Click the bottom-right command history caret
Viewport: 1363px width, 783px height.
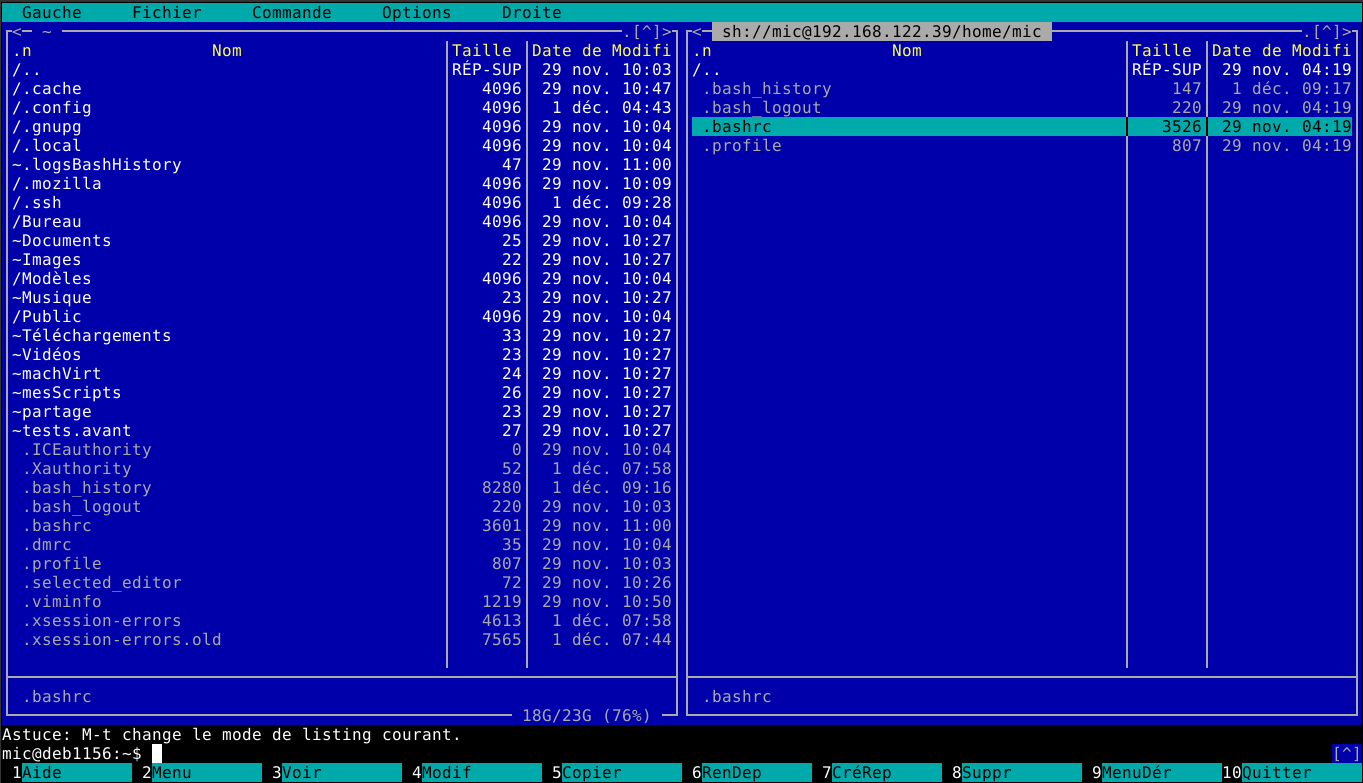1346,753
